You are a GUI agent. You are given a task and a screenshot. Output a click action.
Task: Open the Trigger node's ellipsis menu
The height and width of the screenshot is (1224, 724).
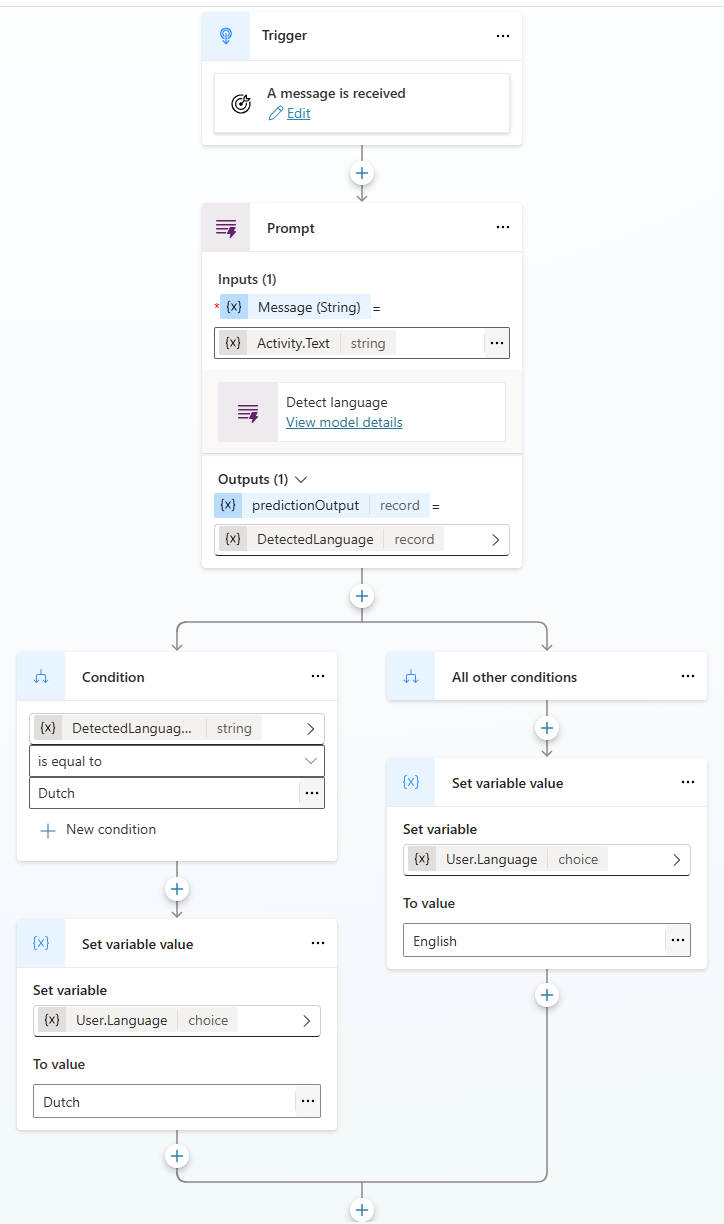coord(503,35)
